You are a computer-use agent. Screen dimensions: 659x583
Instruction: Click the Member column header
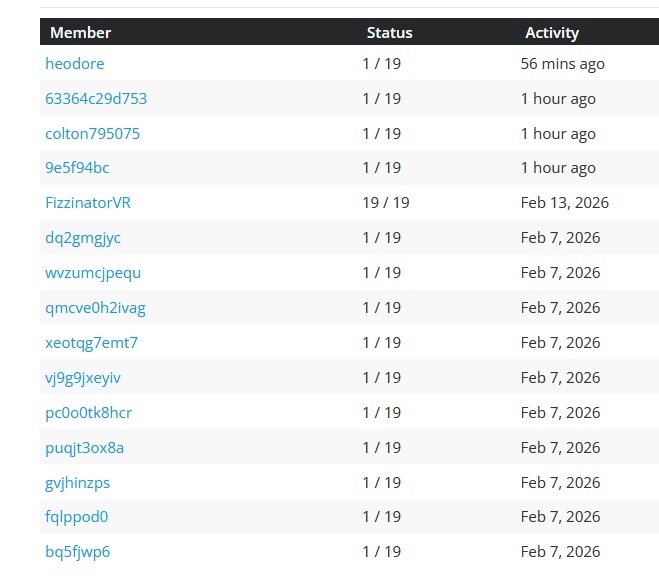(81, 33)
